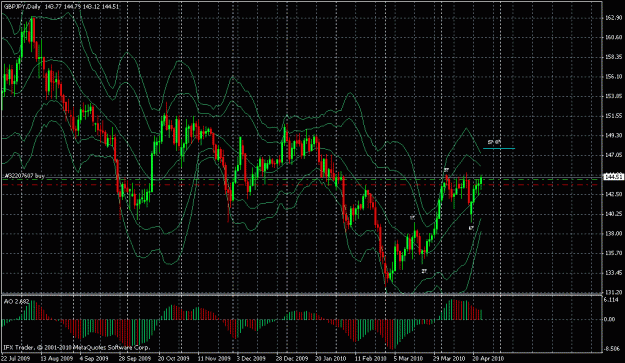Image resolution: width=625 pixels, height=363 pixels.
Task: Click the 149.30 price axis label
Action: pos(613,135)
